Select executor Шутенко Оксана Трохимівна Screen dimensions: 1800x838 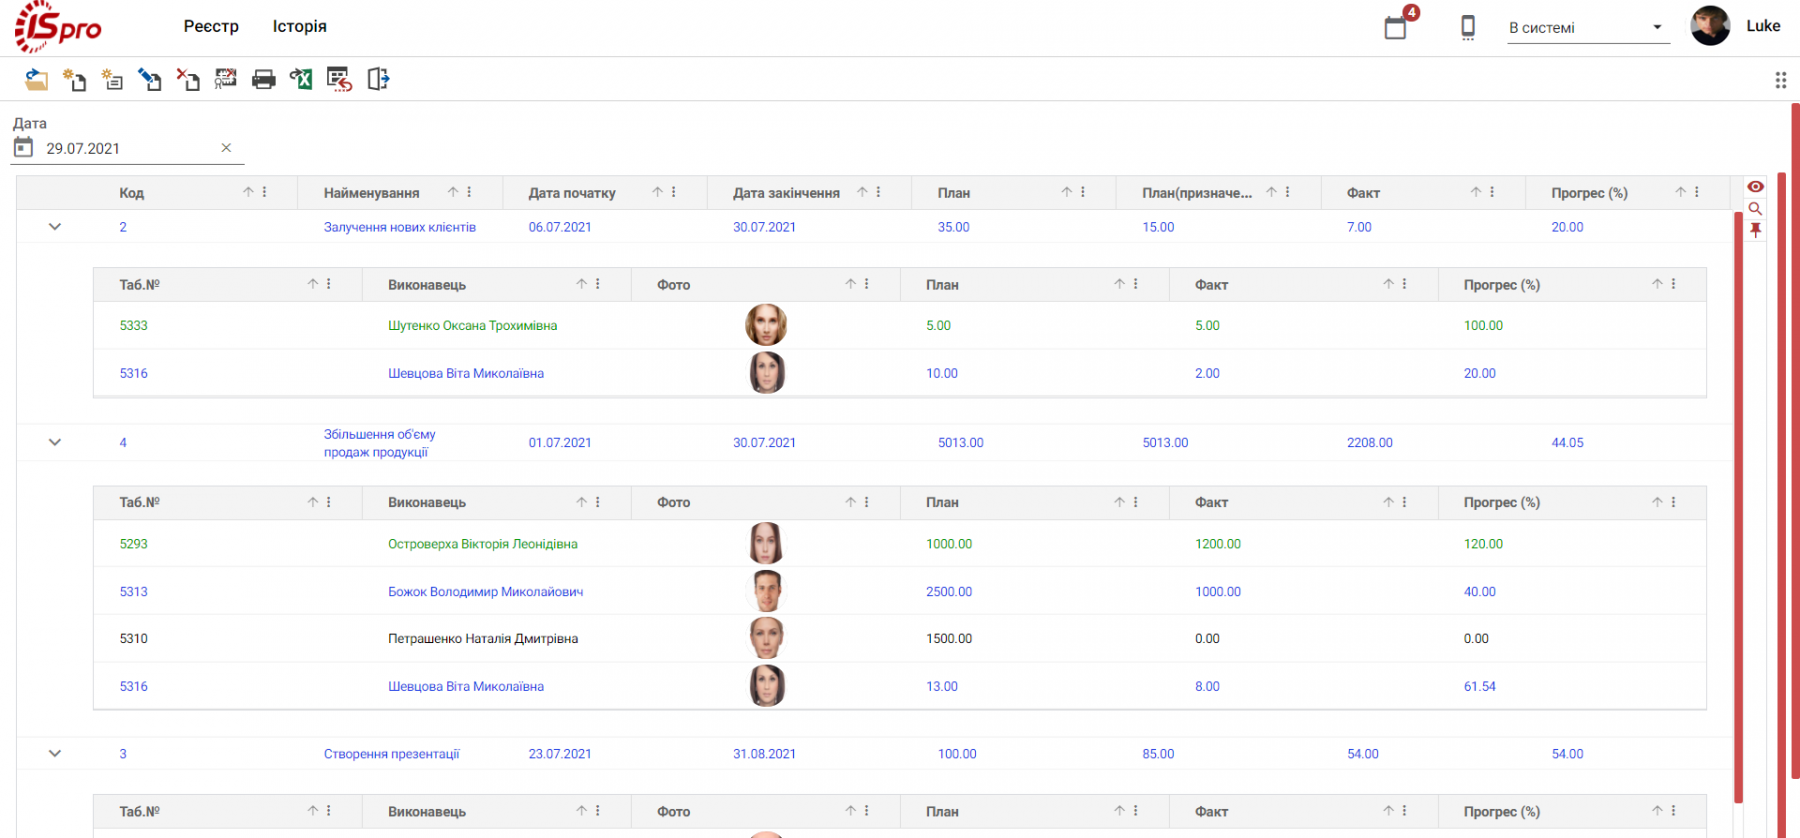472,326
